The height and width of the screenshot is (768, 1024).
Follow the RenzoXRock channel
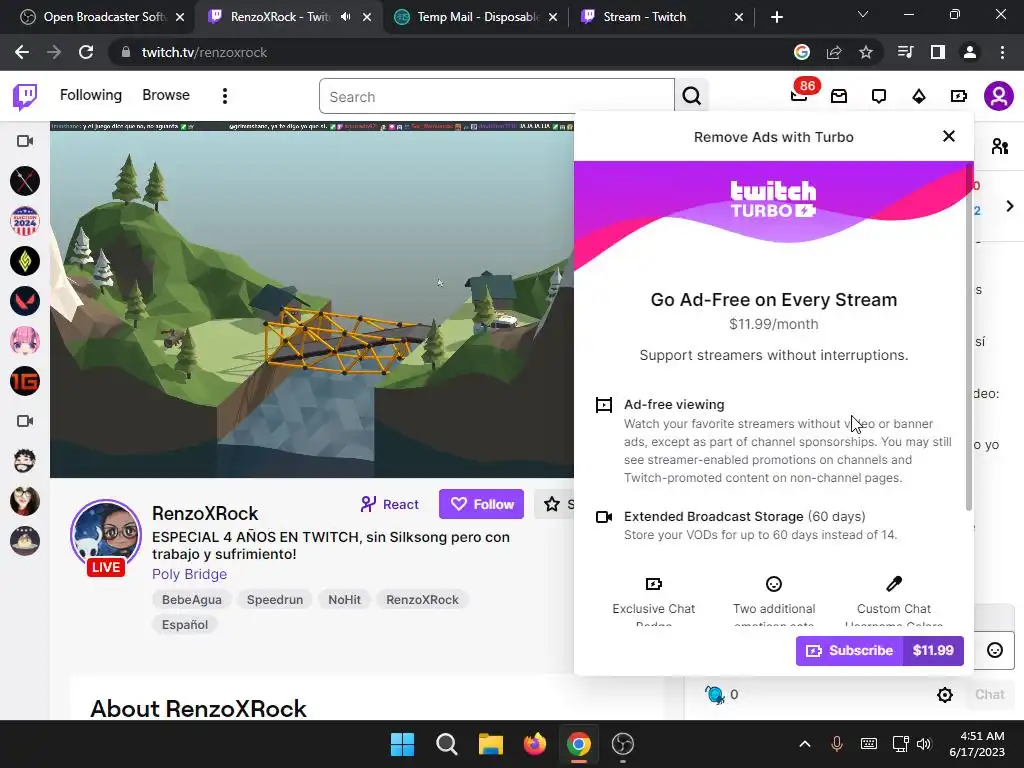481,504
